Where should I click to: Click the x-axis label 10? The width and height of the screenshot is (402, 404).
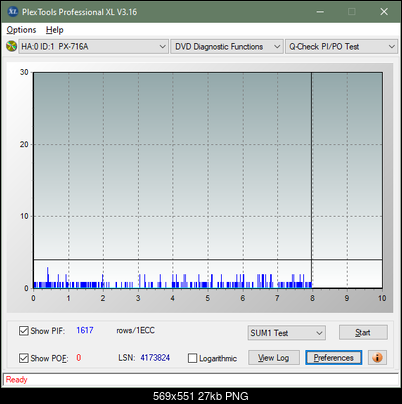coord(382,298)
